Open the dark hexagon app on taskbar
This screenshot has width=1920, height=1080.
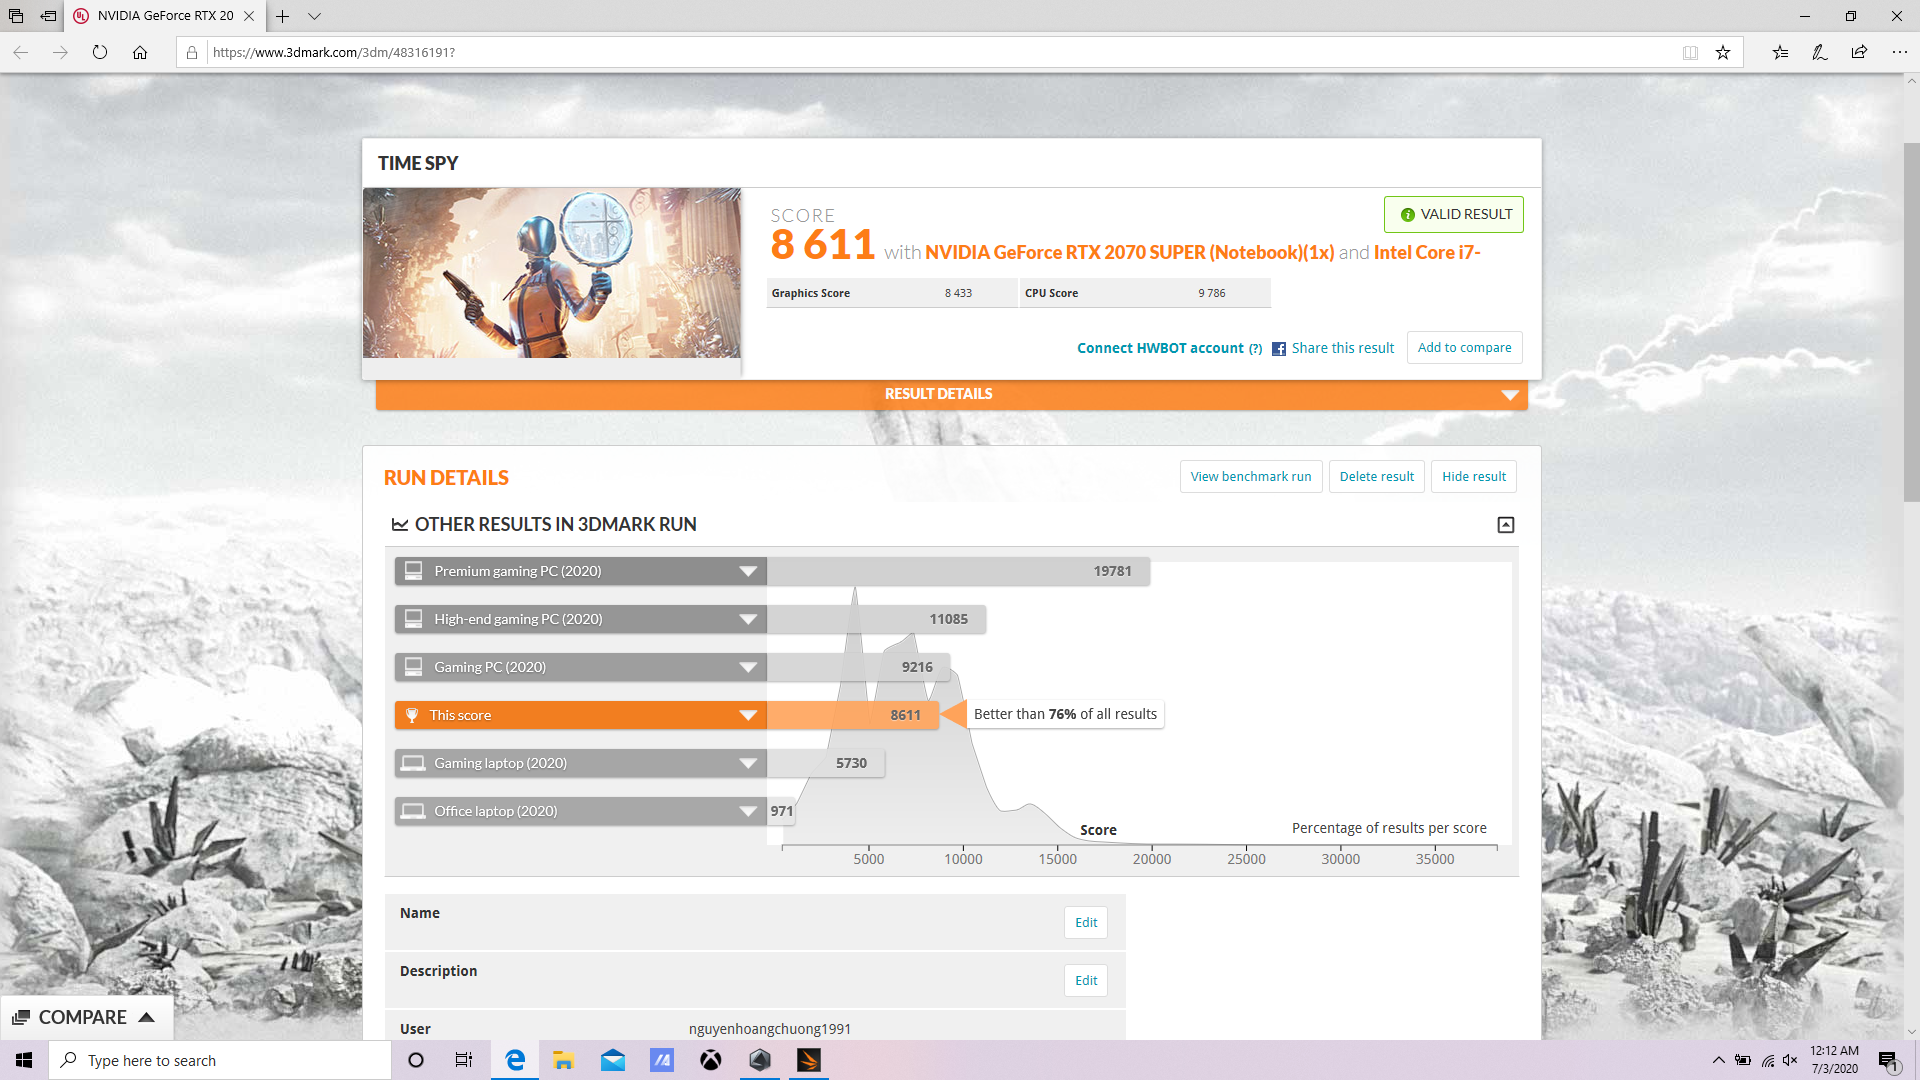(760, 1060)
